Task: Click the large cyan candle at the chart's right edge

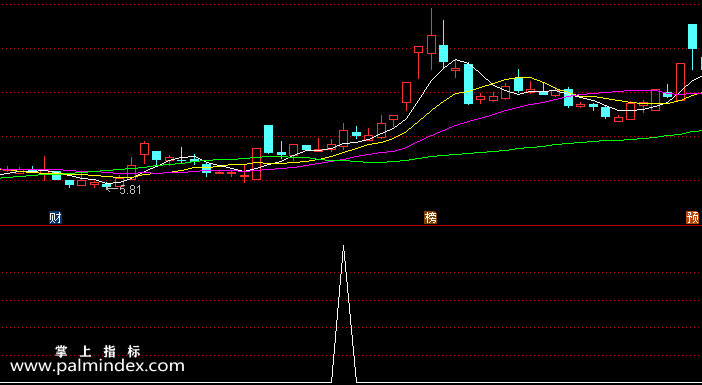Action: 692,37
